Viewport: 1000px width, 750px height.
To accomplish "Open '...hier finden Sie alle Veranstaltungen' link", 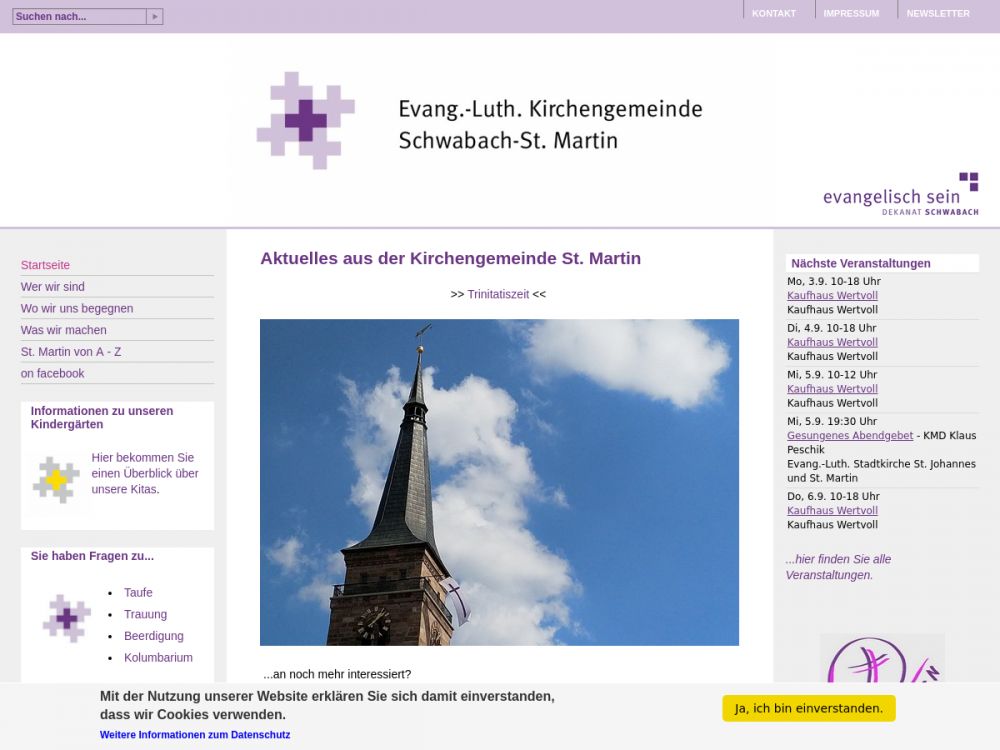I will pos(838,567).
